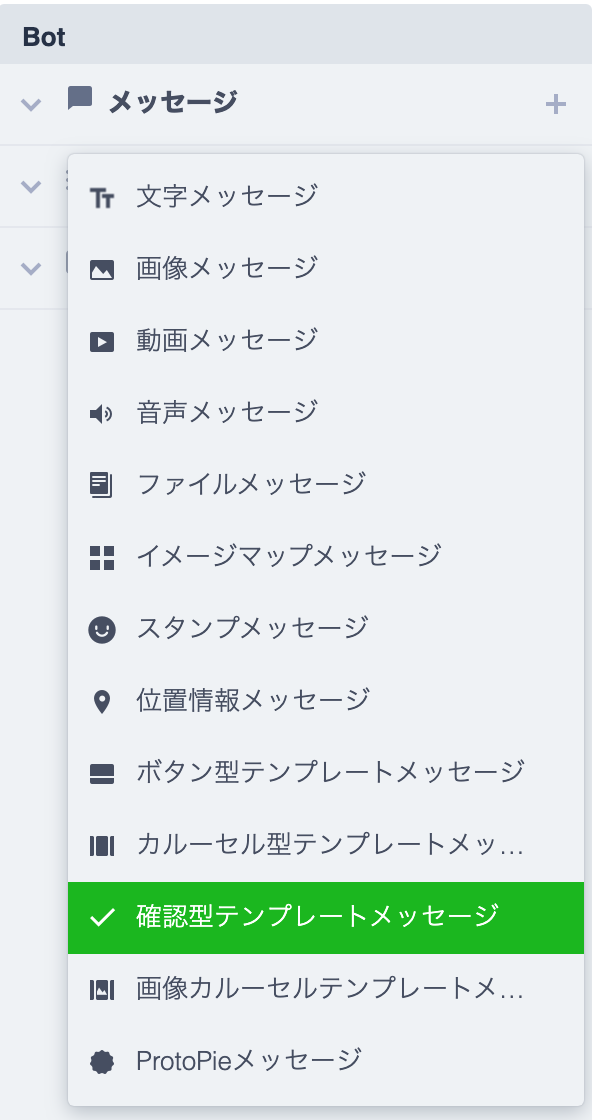Select the ファイルメッセージ file icon
This screenshot has width=592, height=1120.
103,484
